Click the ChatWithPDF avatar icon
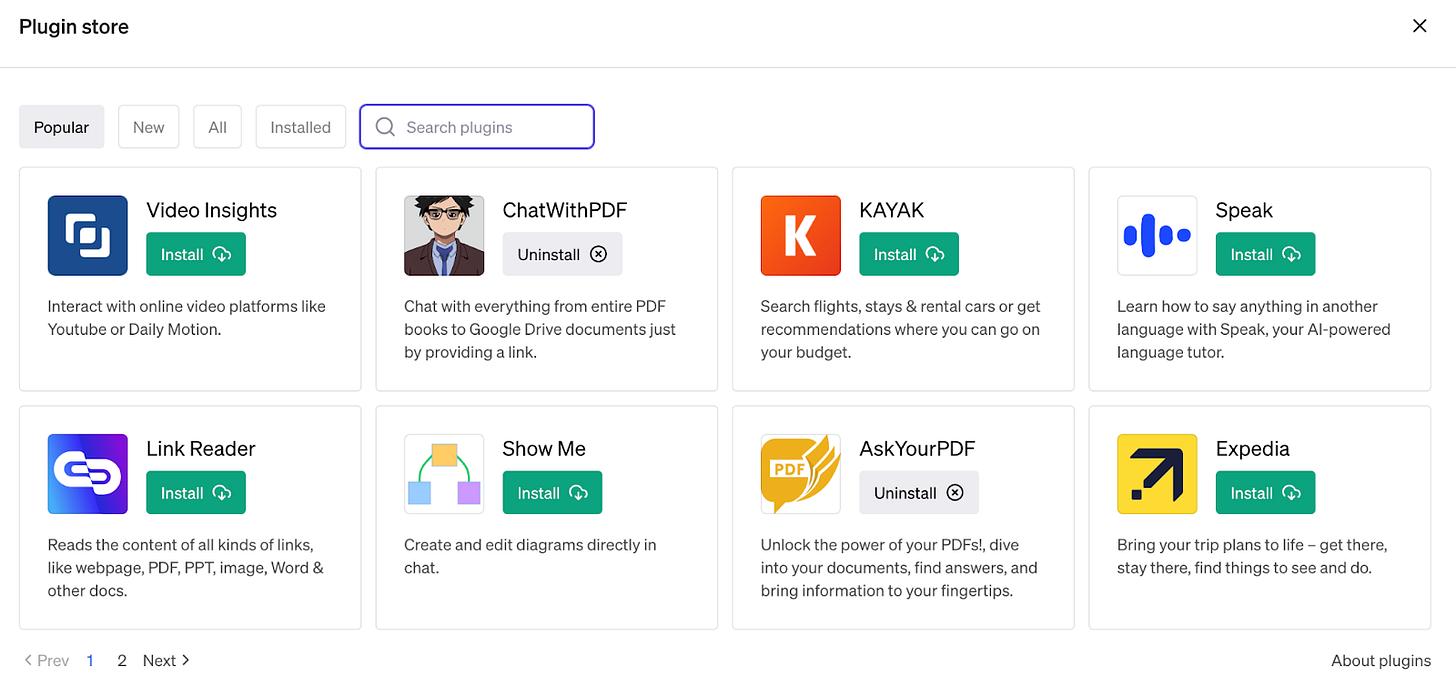This screenshot has height=696, width=1456. click(x=444, y=235)
